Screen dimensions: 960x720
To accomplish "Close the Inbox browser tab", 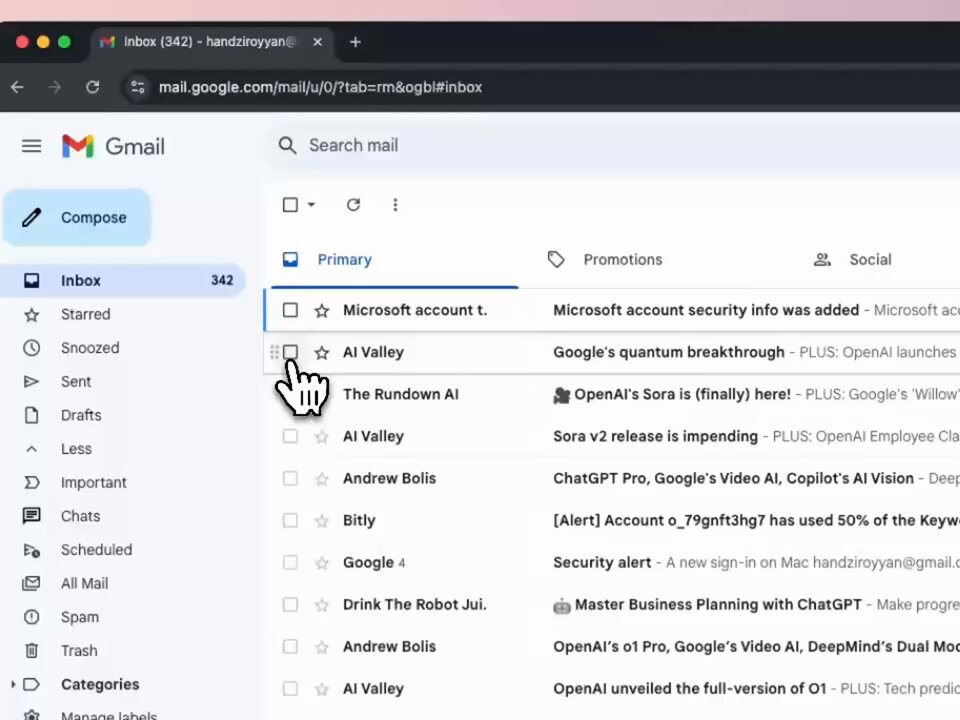I will point(317,42).
